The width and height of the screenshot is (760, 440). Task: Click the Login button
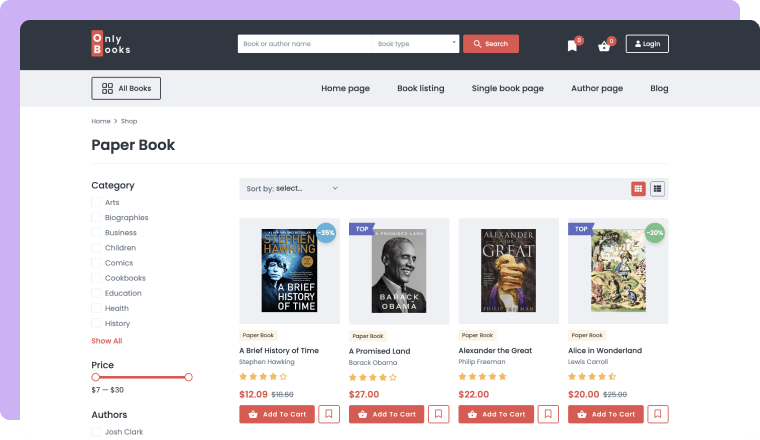[x=647, y=44]
